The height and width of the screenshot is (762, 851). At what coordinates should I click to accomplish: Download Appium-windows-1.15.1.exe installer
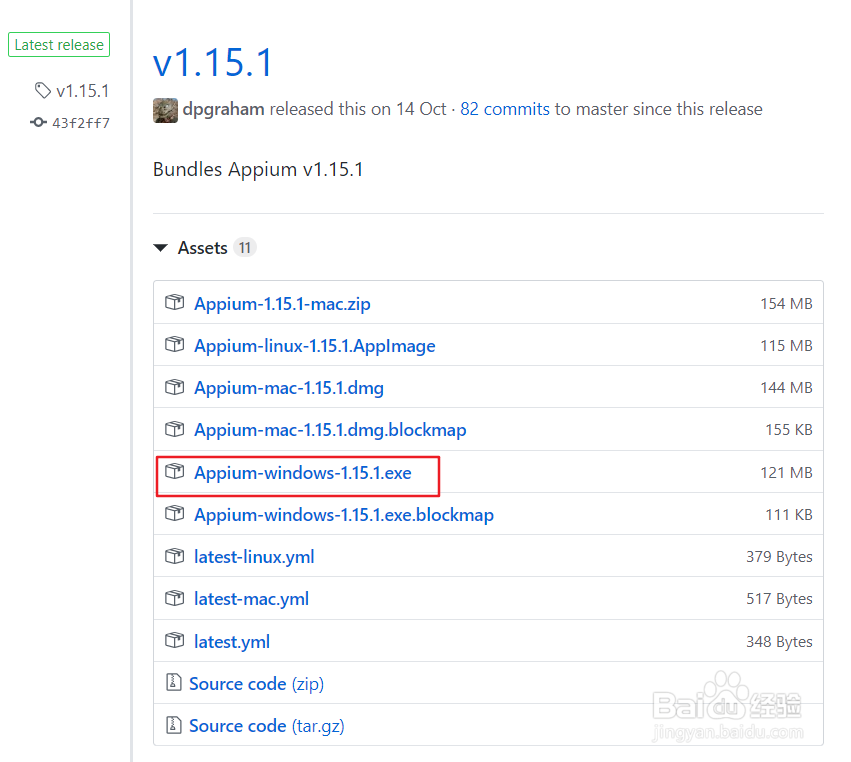tap(303, 473)
